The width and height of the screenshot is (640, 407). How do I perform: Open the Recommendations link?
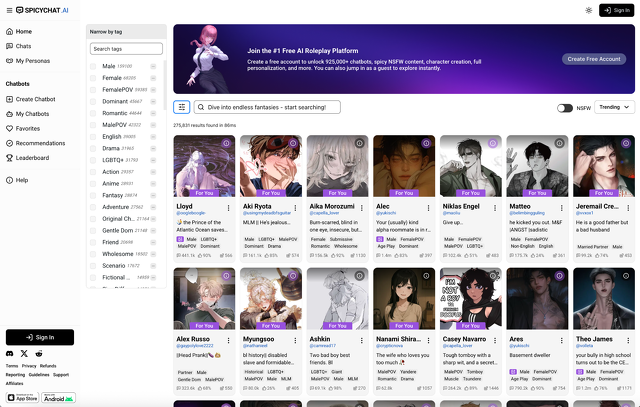tap(40, 143)
